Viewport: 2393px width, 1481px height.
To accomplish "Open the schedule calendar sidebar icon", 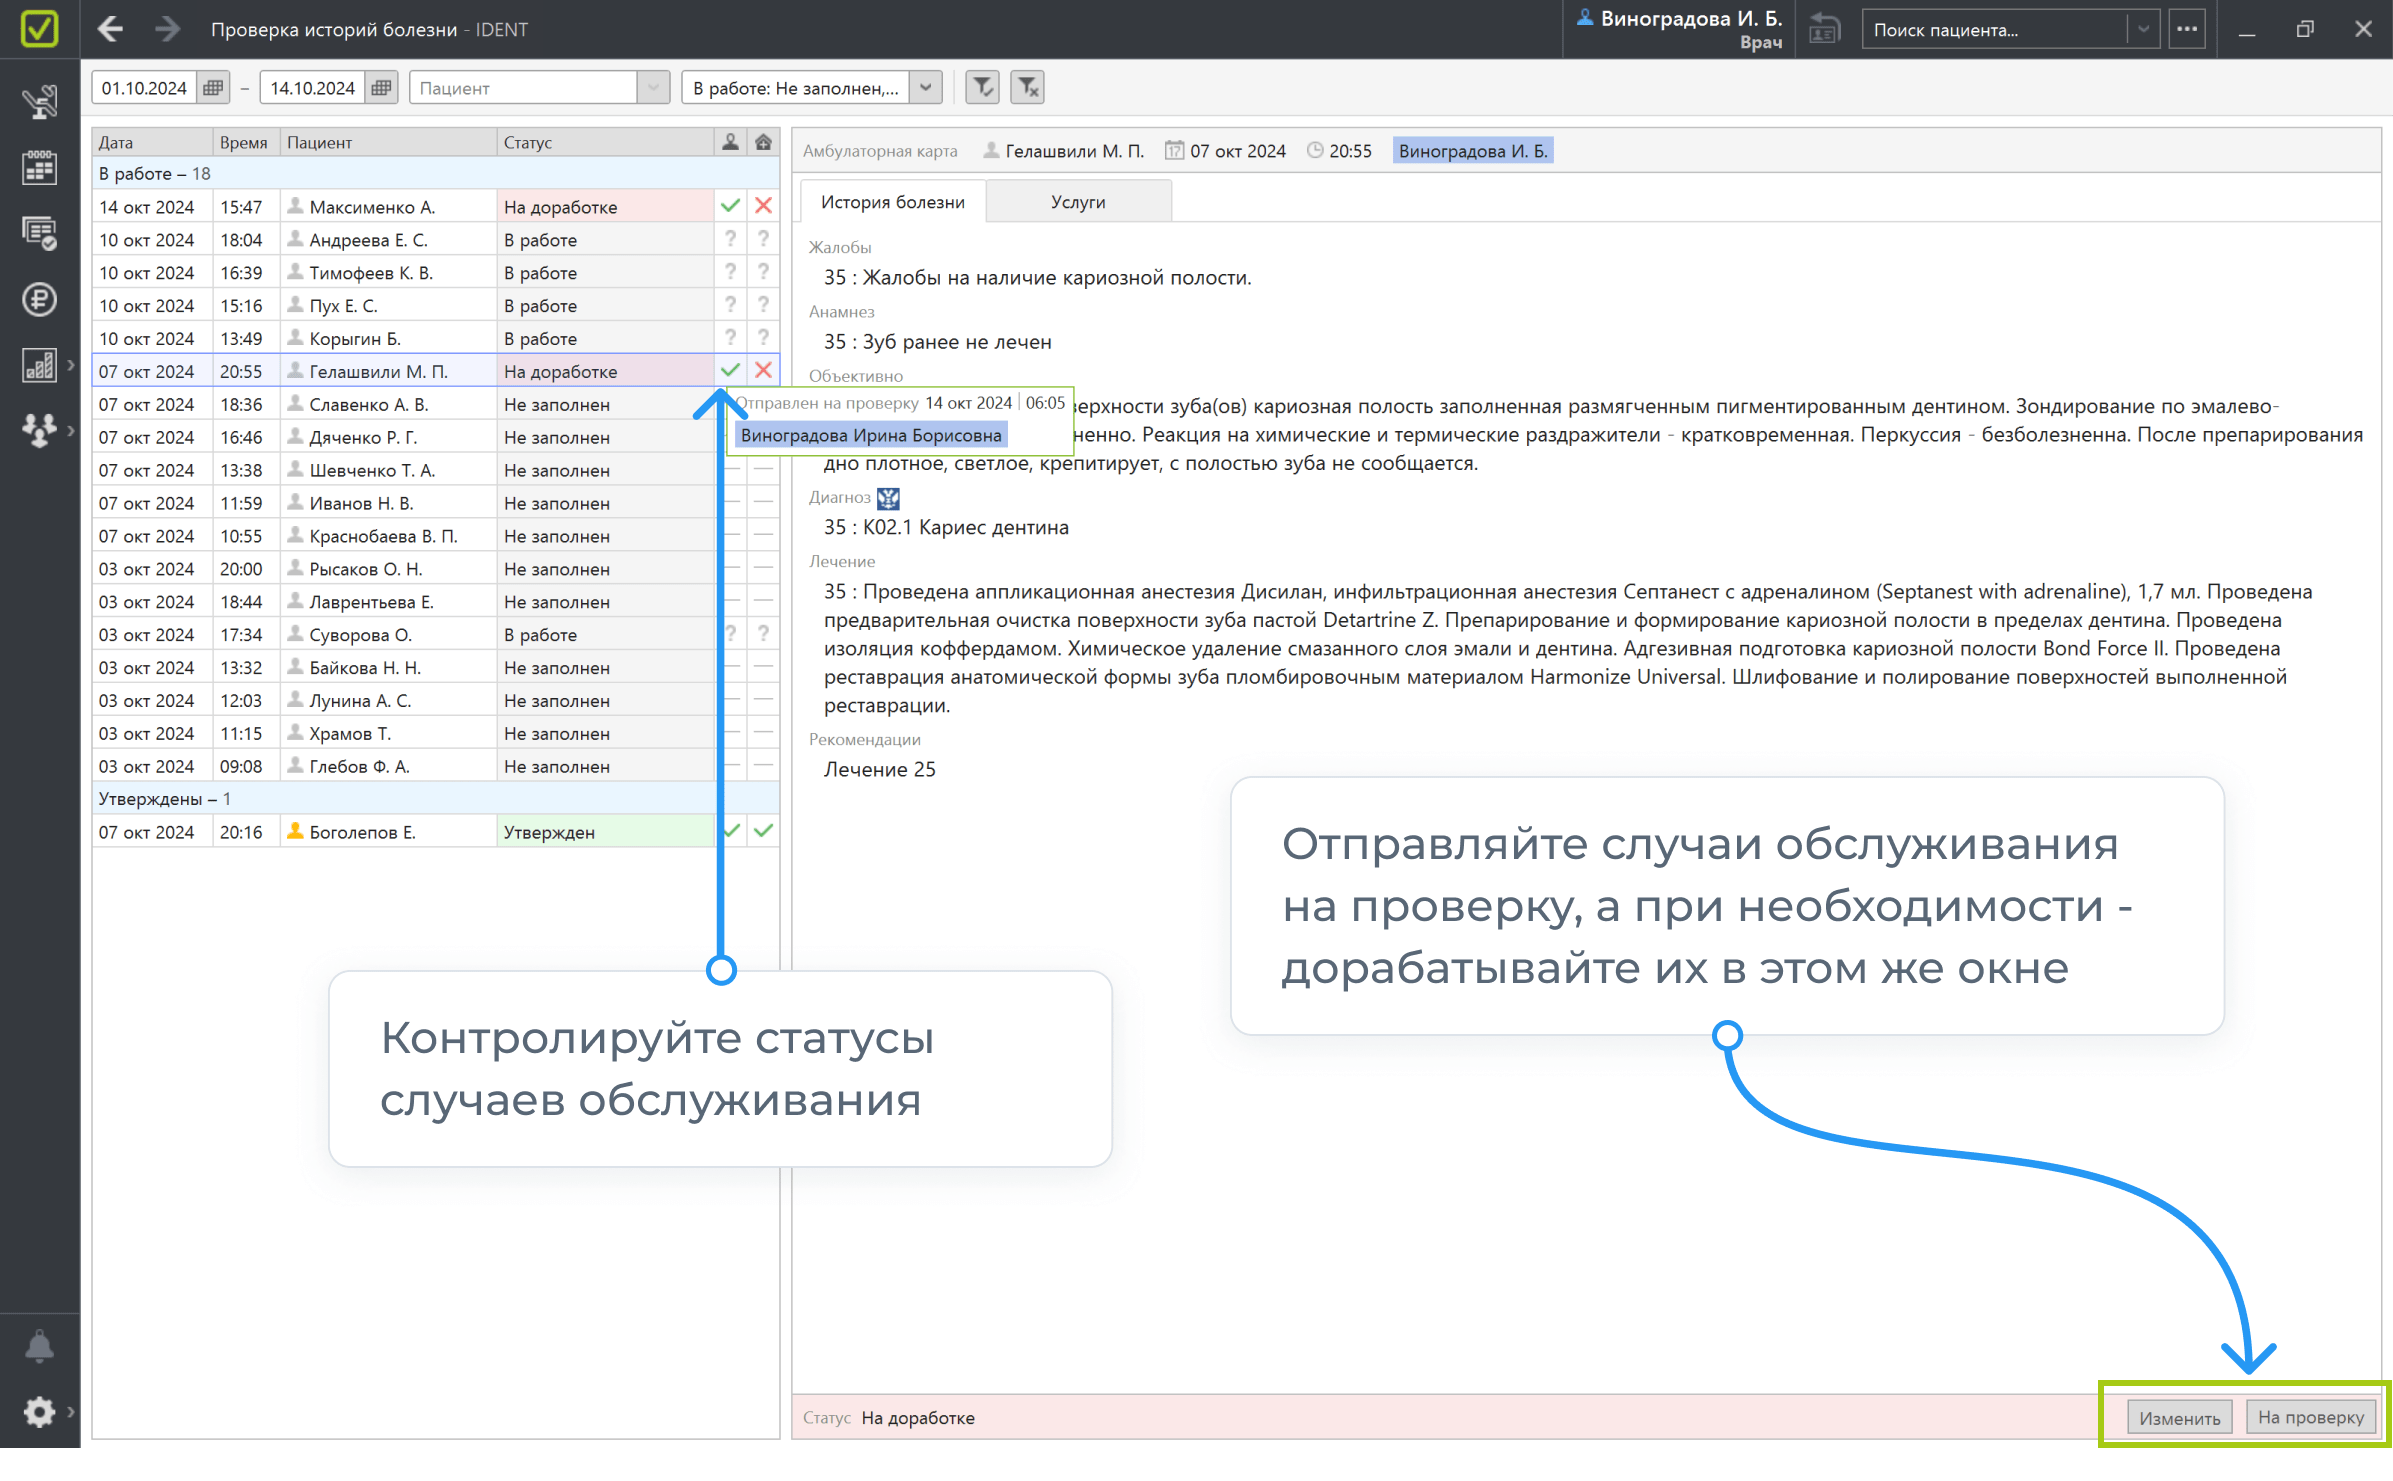I will (x=39, y=167).
